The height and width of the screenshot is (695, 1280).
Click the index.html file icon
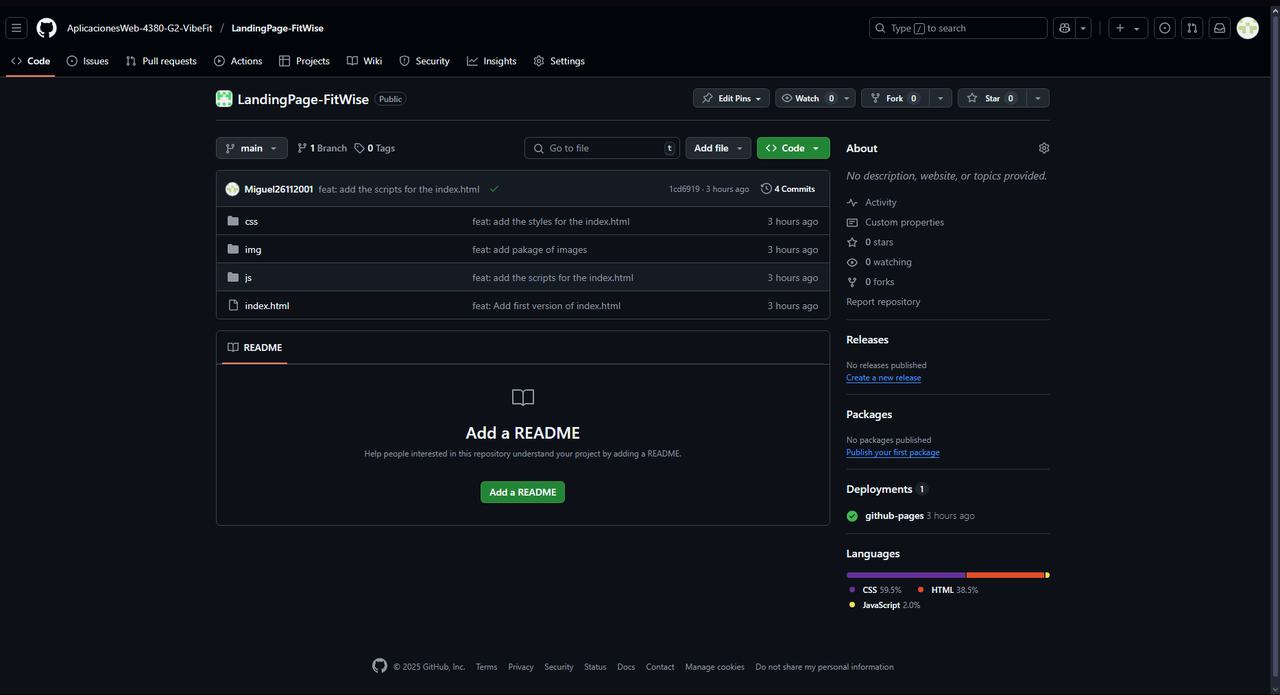[233, 305]
